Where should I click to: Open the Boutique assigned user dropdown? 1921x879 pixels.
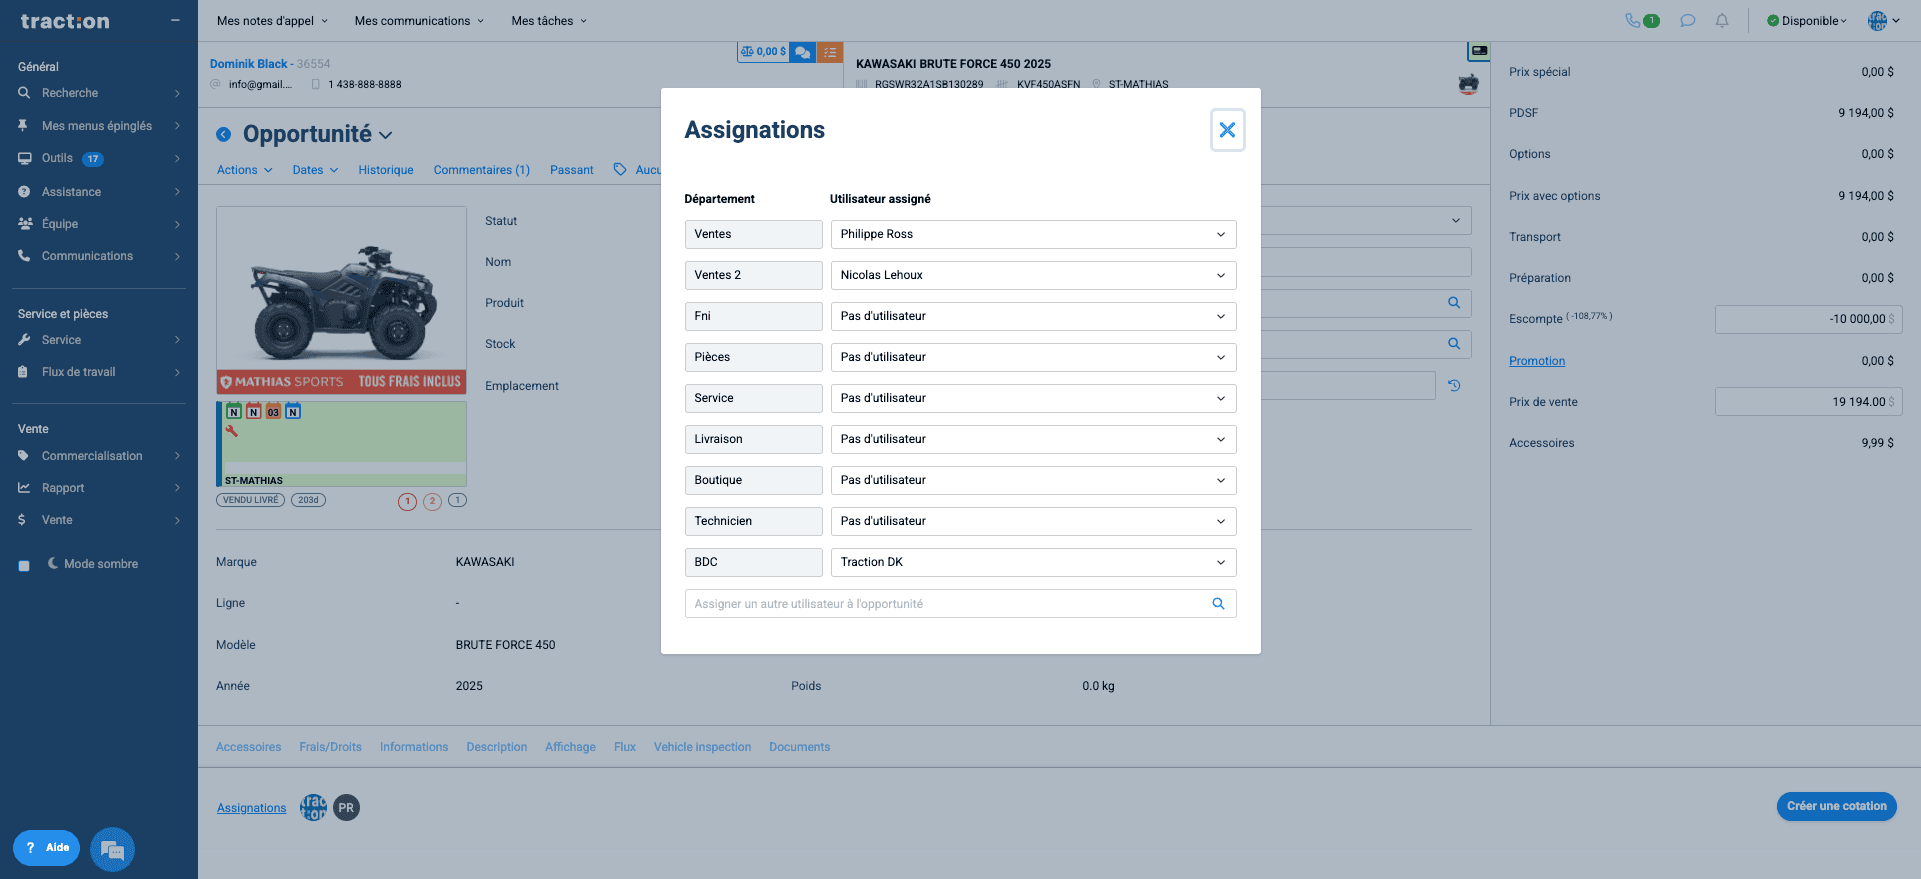pyautogui.click(x=1033, y=480)
